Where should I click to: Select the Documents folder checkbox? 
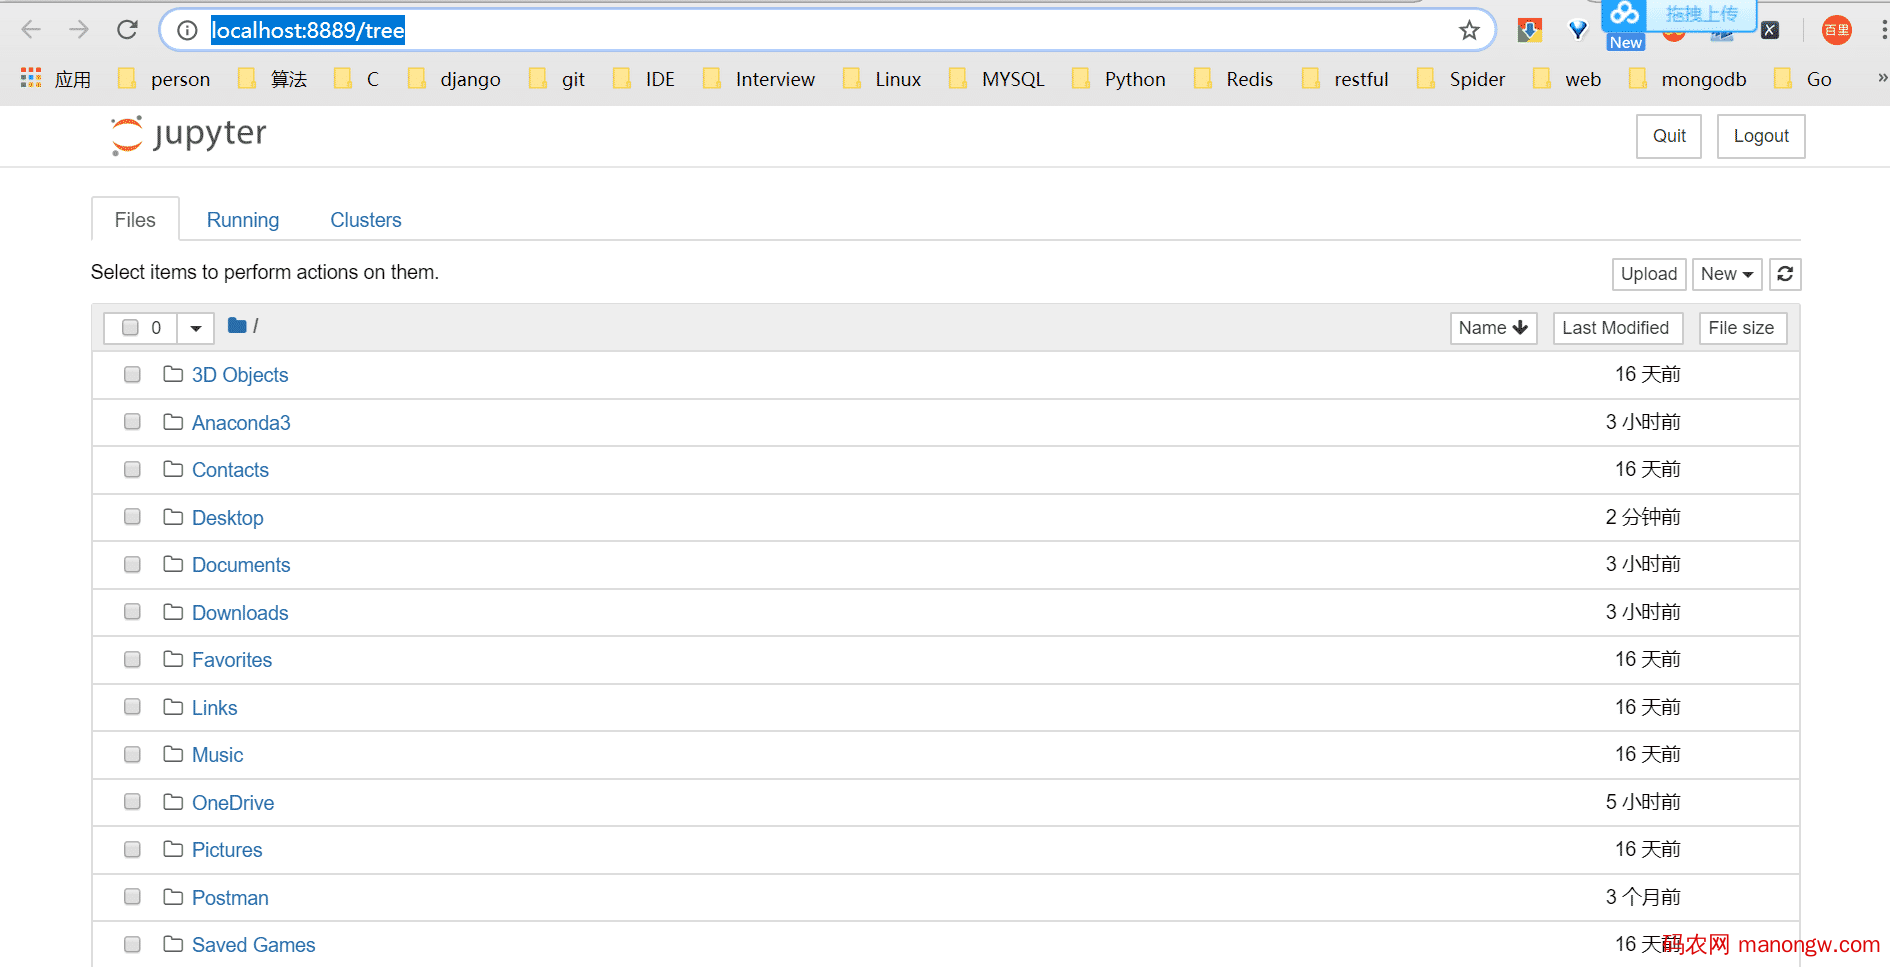pyautogui.click(x=132, y=564)
